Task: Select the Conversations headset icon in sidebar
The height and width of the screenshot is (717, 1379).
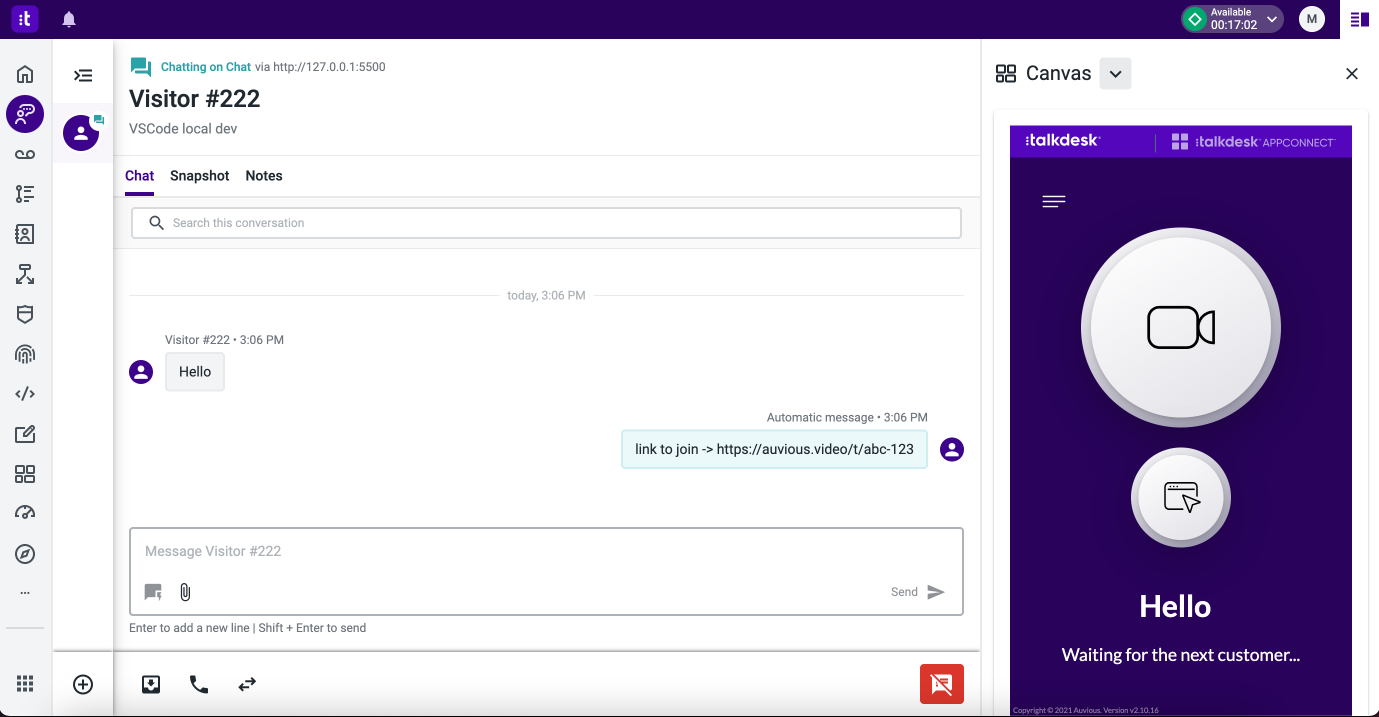Action: pos(25,114)
